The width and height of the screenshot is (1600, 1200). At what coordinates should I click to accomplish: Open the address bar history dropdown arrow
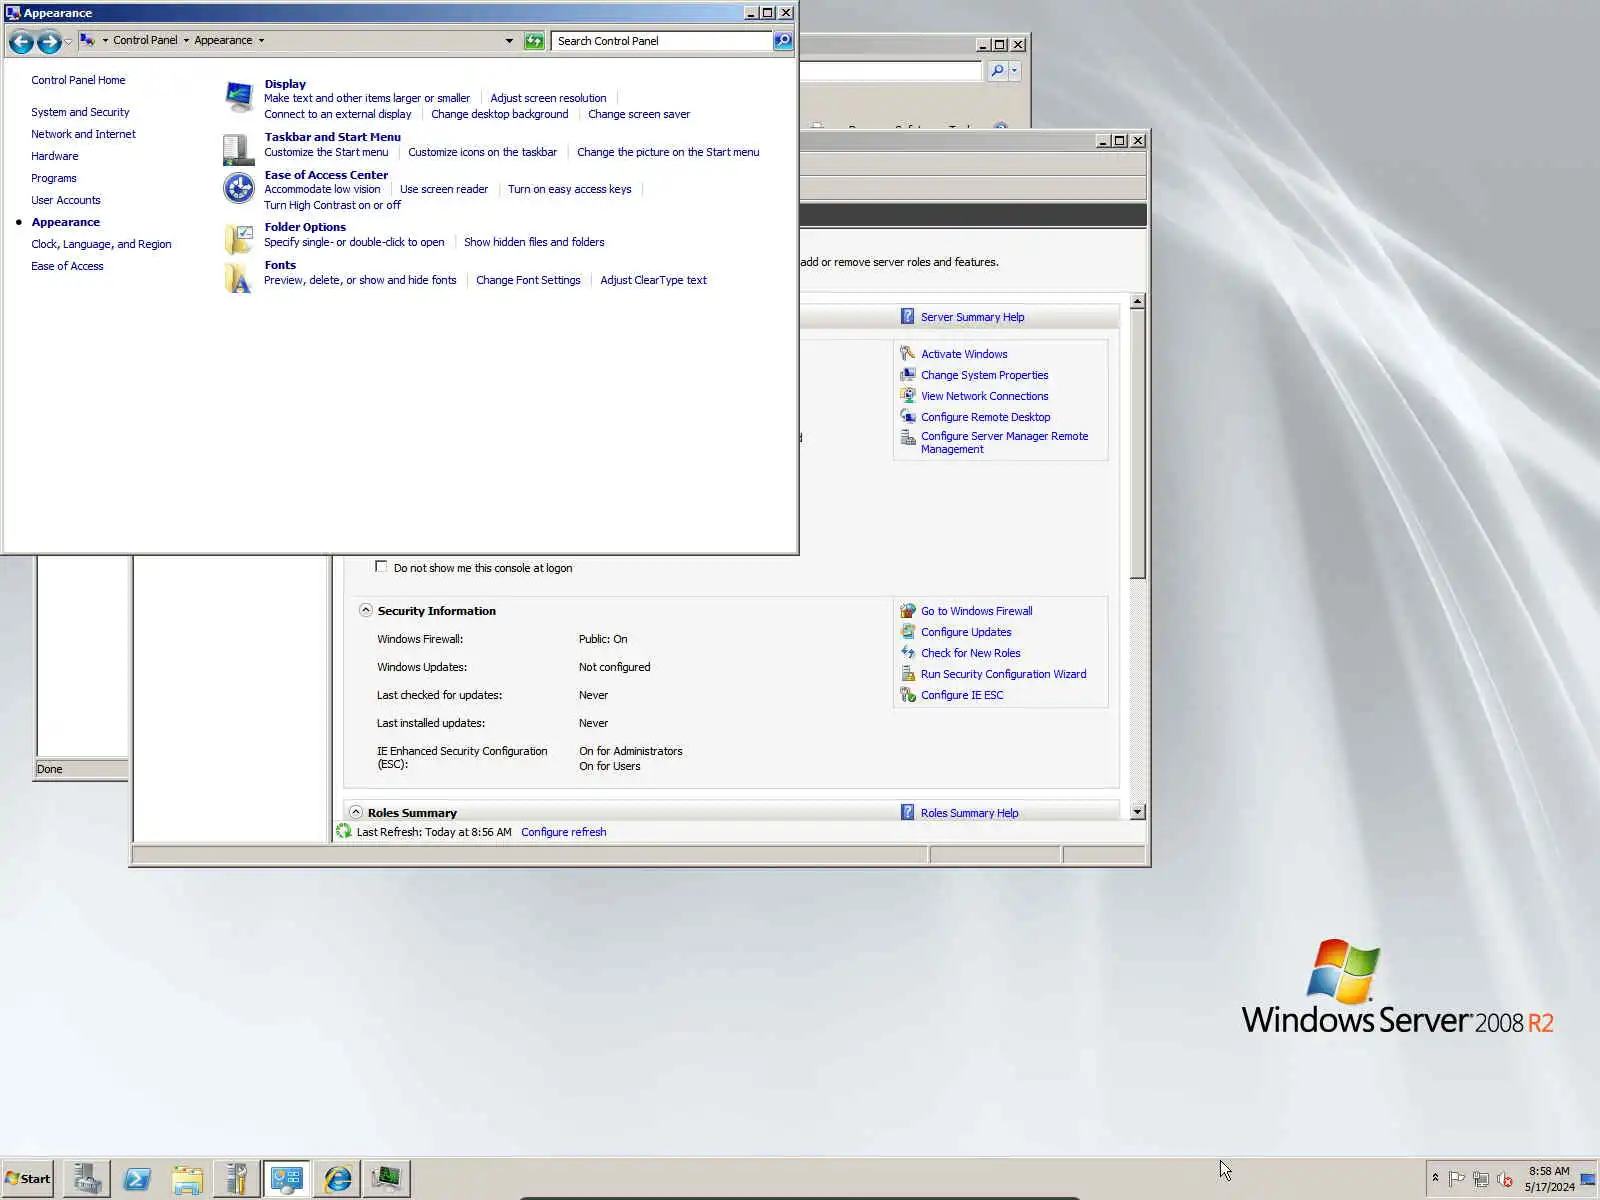[x=509, y=41]
